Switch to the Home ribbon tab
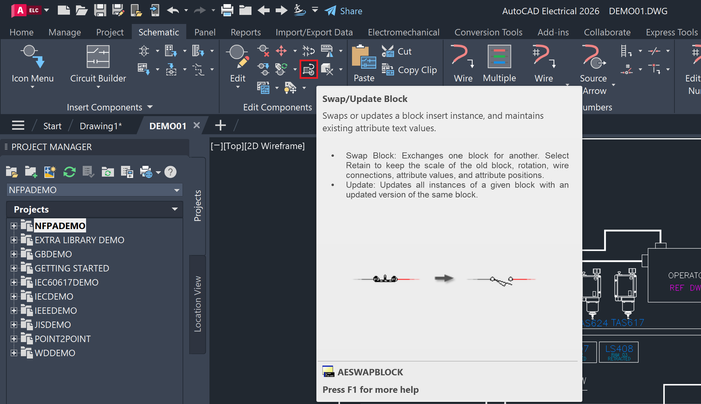This screenshot has height=404, width=701. pyautogui.click(x=21, y=32)
